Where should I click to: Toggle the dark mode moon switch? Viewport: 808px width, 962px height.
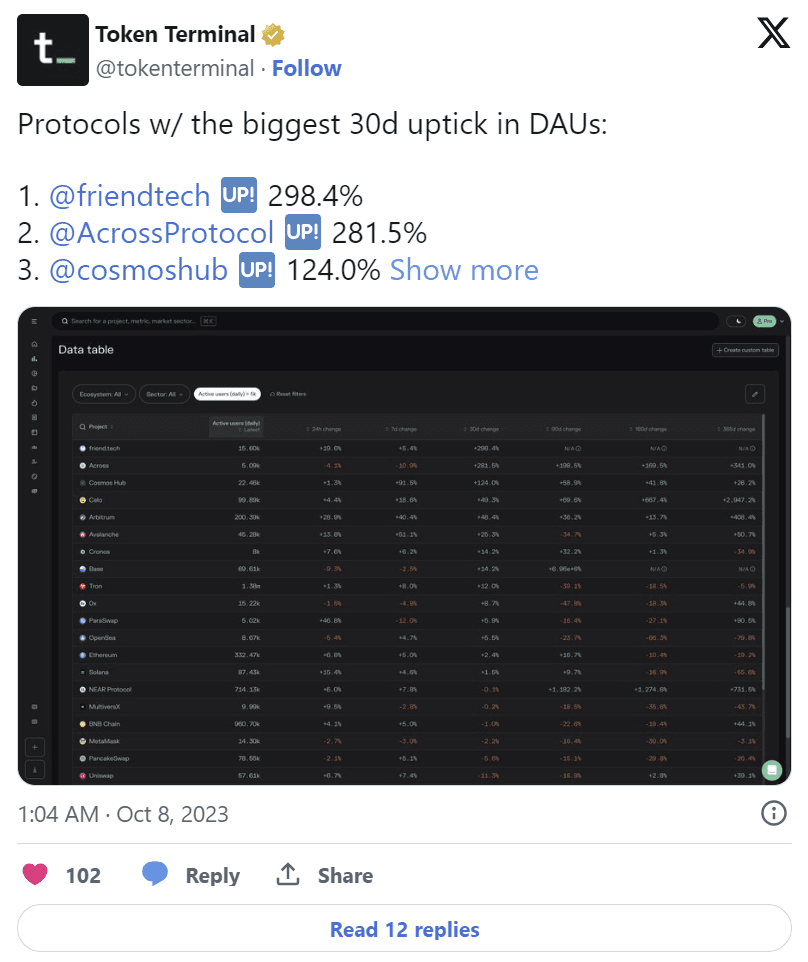(x=737, y=321)
